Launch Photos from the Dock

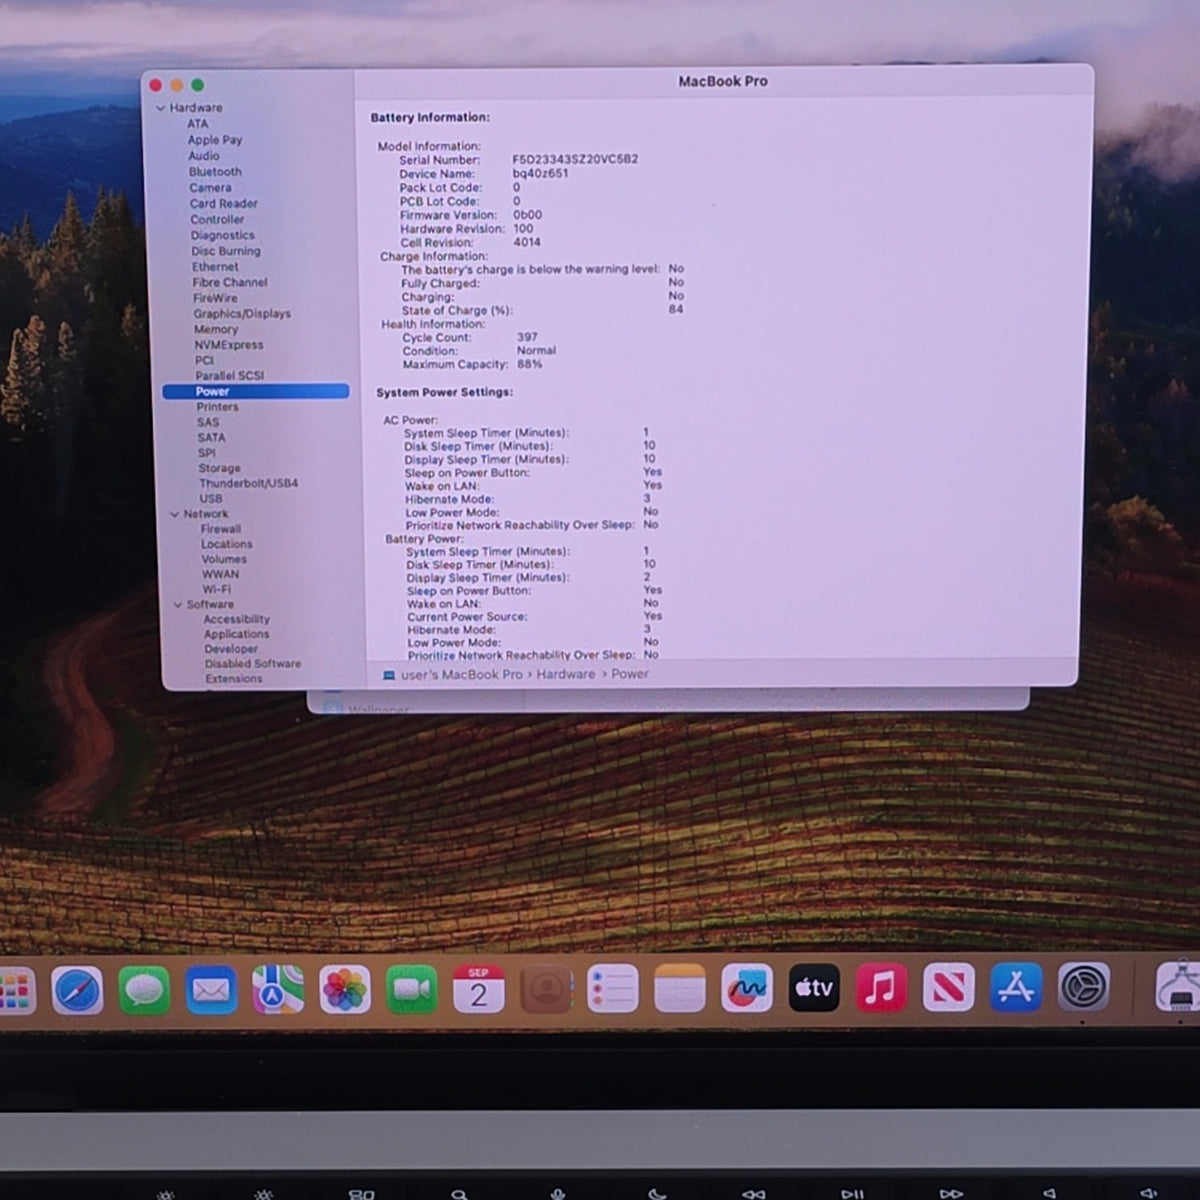[x=345, y=991]
